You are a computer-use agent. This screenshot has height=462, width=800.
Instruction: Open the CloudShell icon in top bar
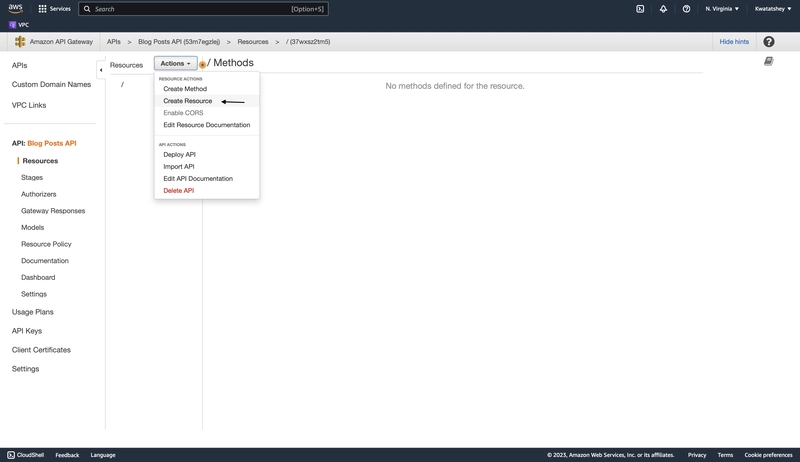tap(640, 9)
